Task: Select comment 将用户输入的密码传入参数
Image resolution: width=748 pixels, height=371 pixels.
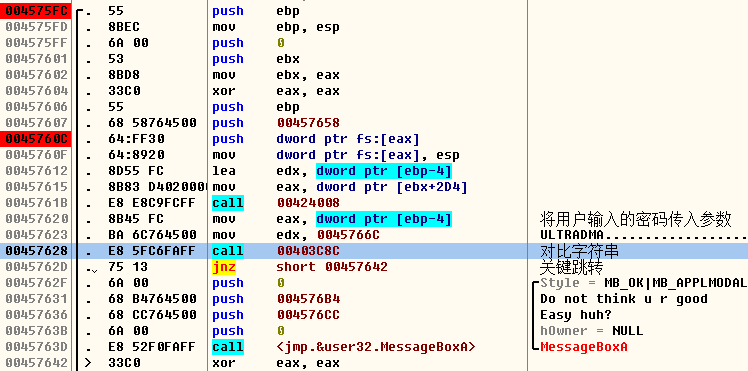Action: click(x=635, y=219)
